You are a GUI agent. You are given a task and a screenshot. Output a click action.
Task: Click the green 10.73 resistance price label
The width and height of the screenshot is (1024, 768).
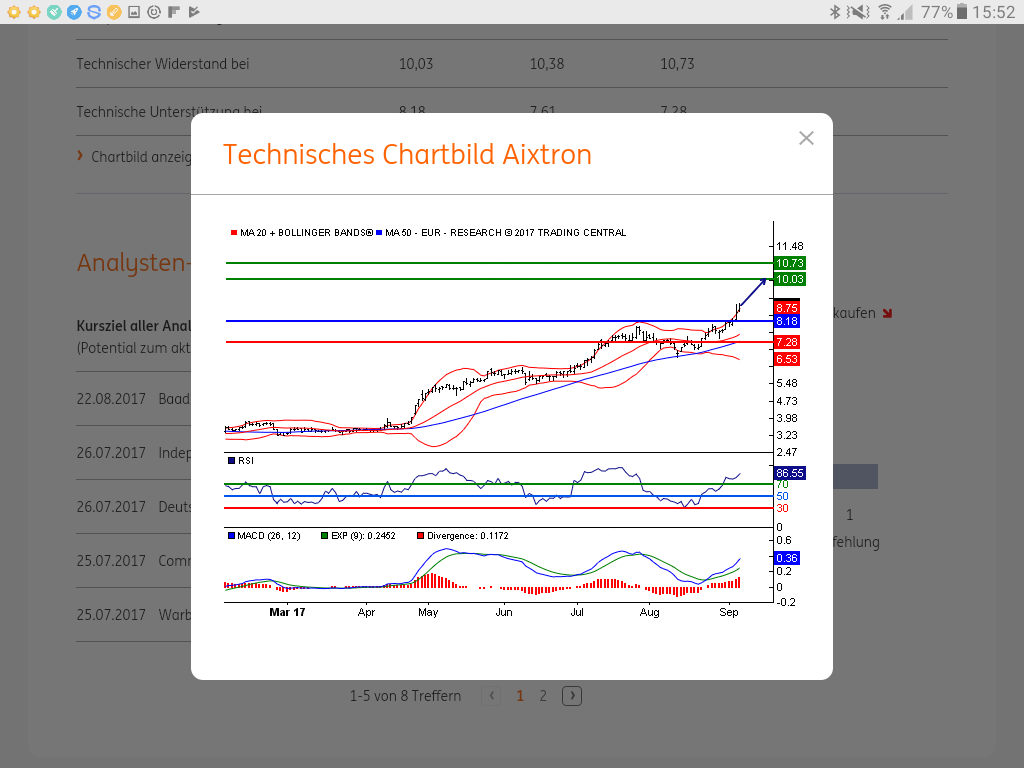(789, 263)
